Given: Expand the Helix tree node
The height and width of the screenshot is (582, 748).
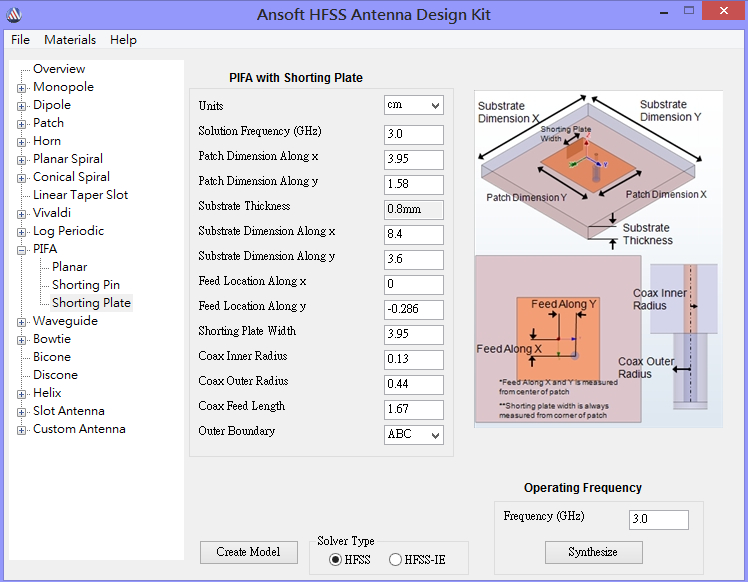Looking at the screenshot, I should coord(21,394).
